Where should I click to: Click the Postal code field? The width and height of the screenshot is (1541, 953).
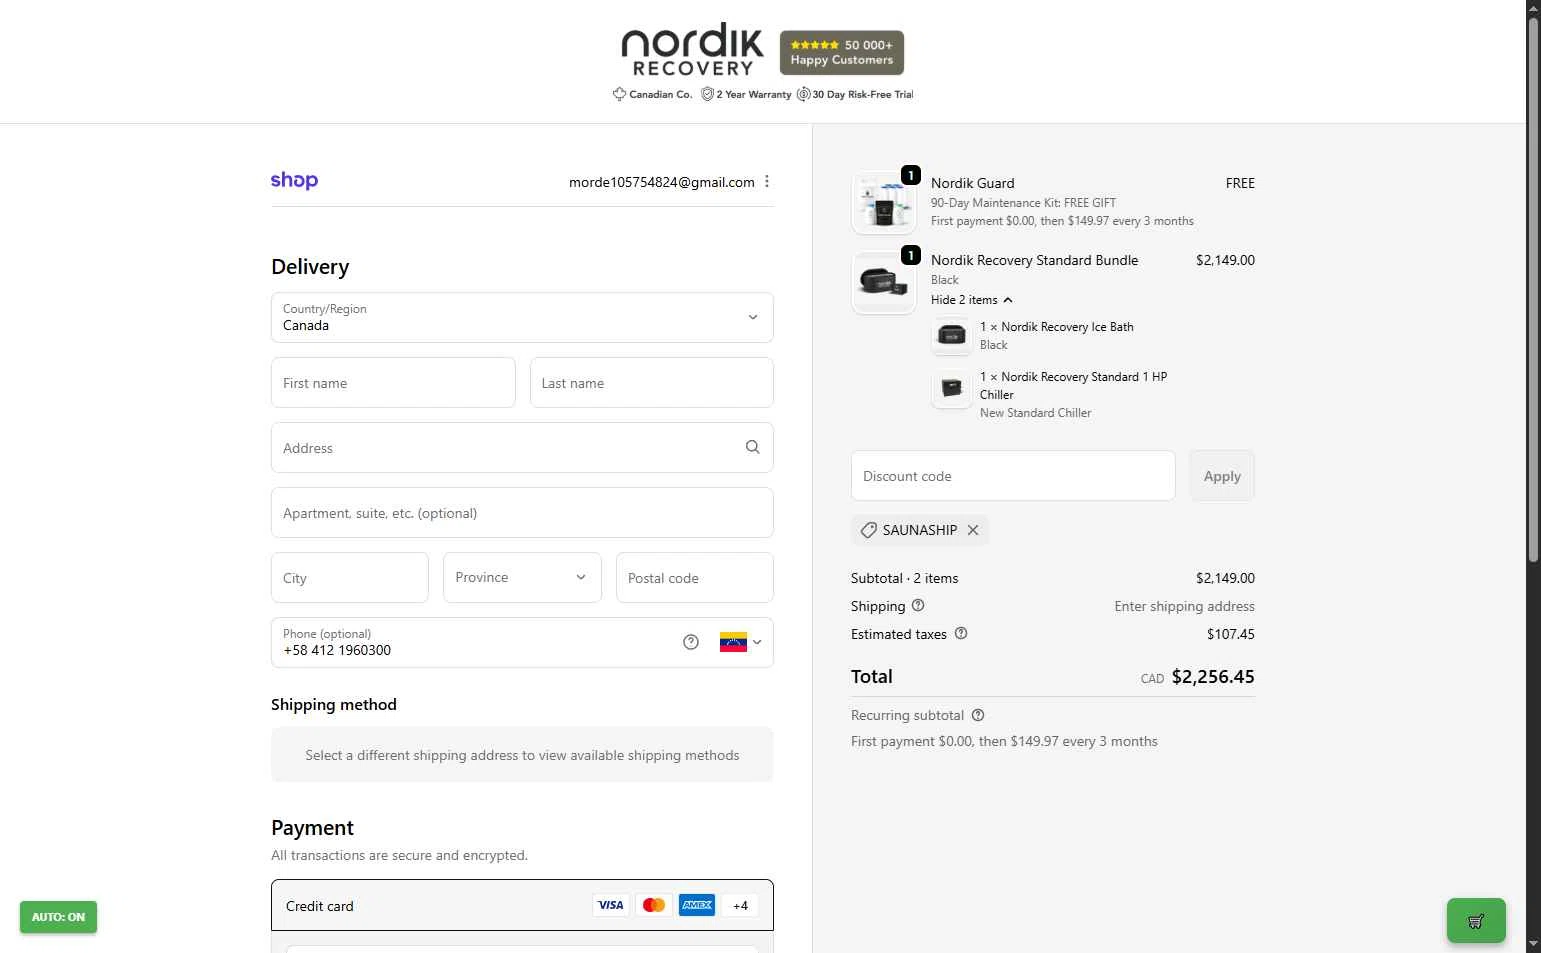click(695, 577)
